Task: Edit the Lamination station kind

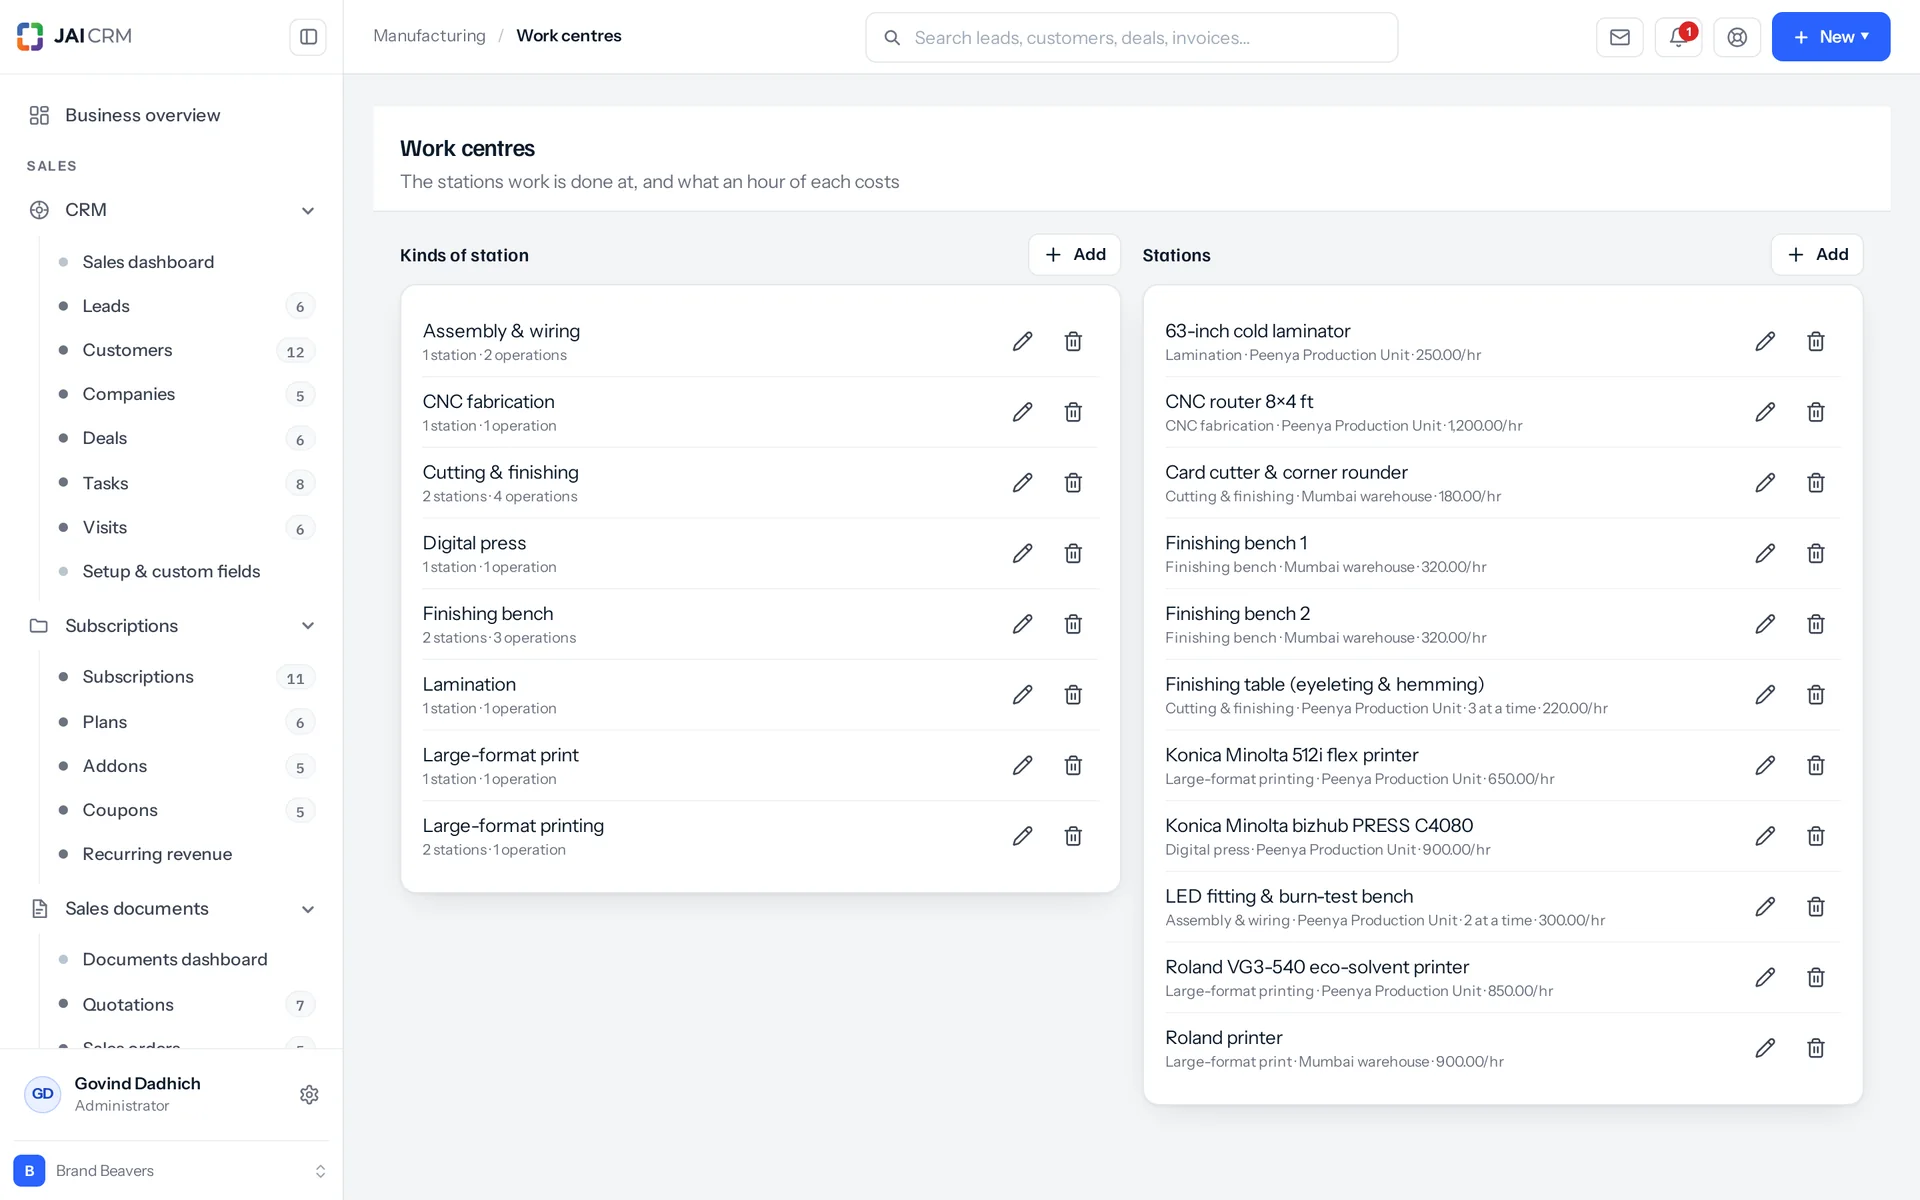Action: pyautogui.click(x=1022, y=695)
